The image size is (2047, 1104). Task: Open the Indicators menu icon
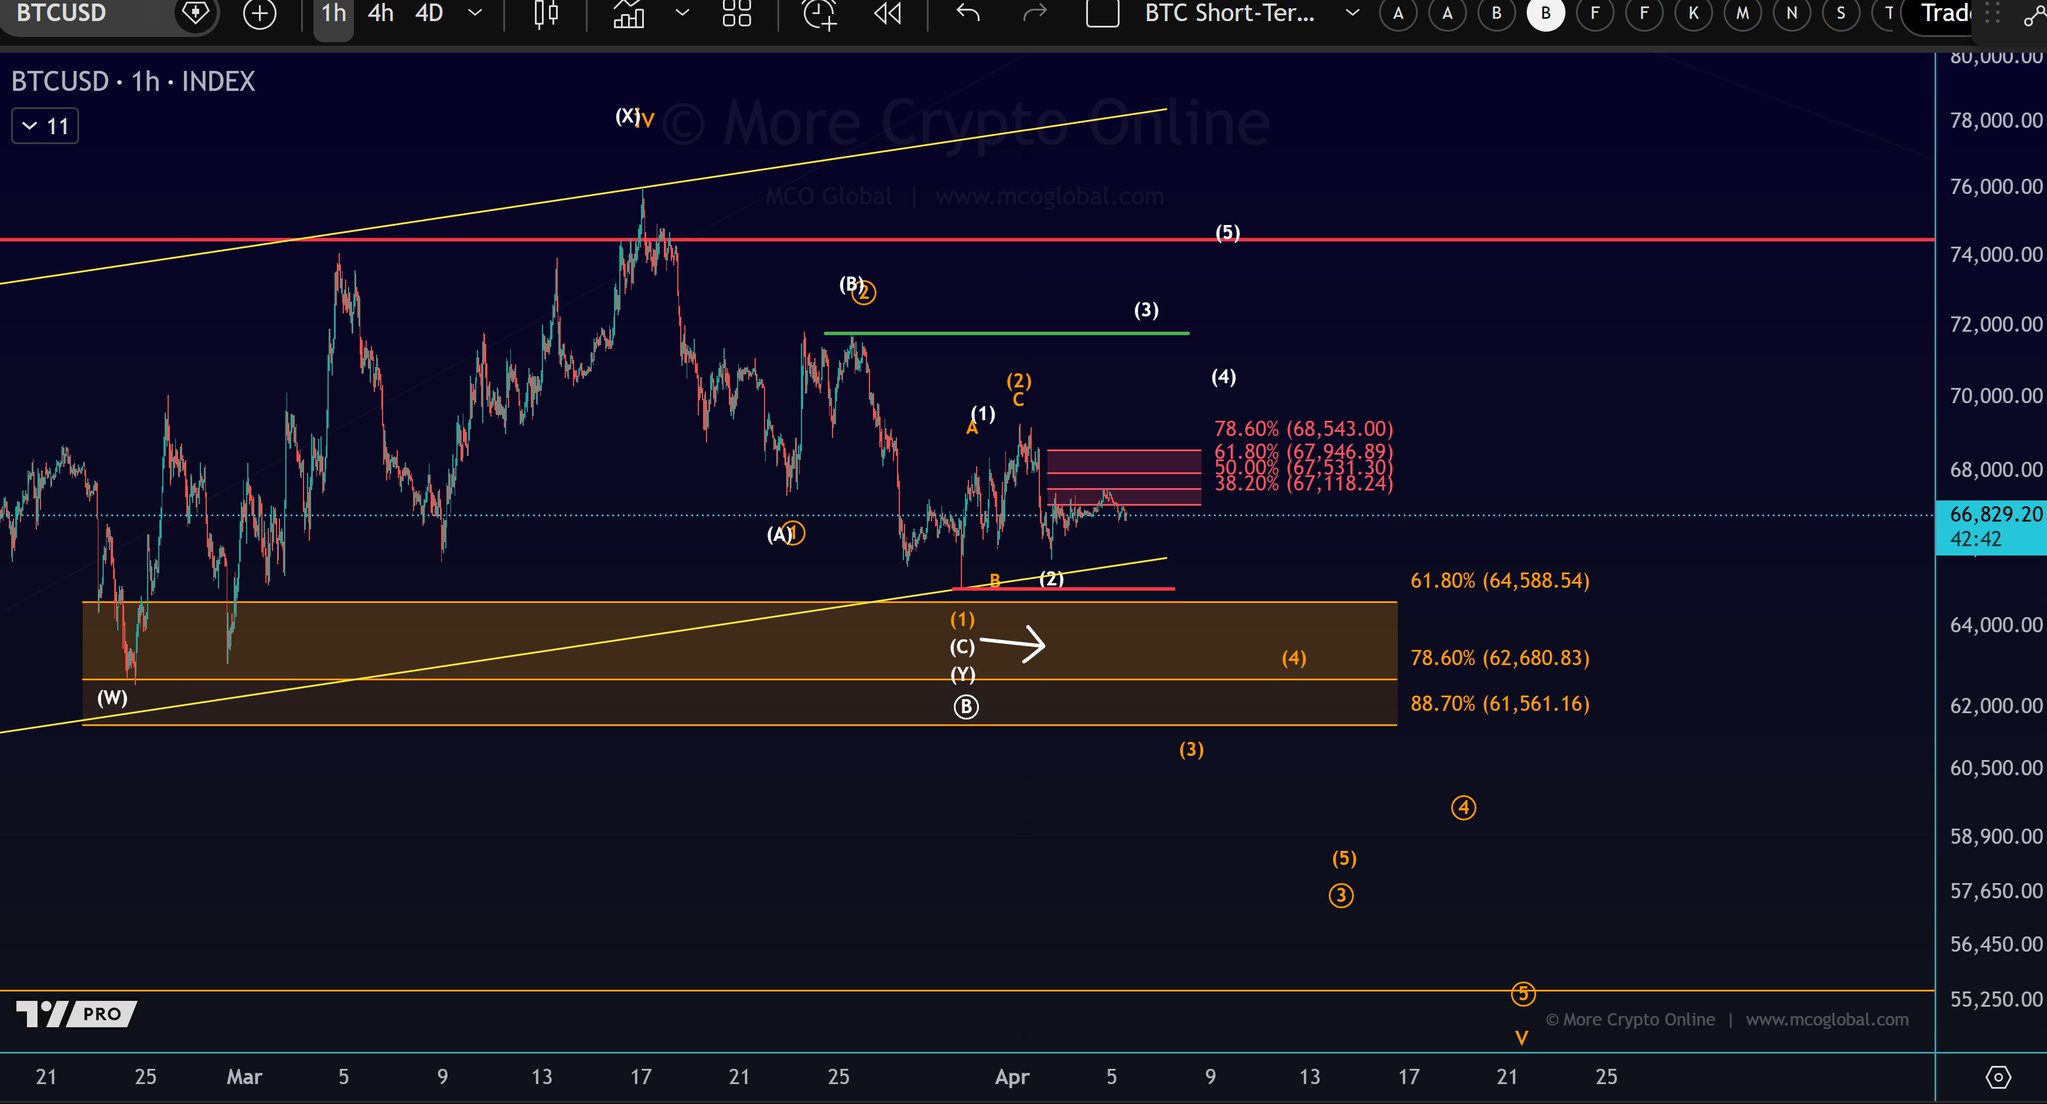click(629, 14)
